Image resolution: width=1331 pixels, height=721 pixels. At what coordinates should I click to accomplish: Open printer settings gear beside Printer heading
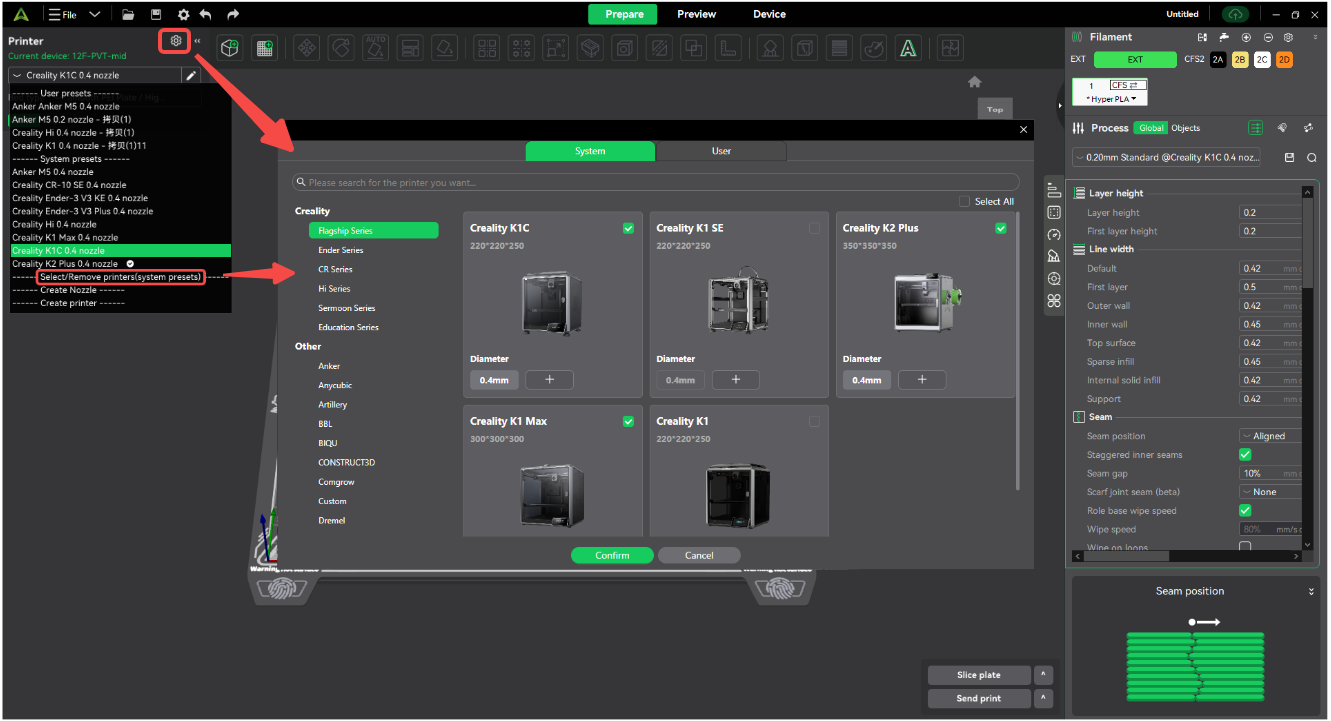tap(175, 41)
